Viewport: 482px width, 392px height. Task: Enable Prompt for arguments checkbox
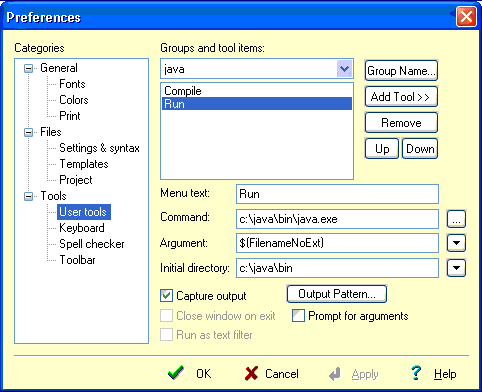point(298,315)
